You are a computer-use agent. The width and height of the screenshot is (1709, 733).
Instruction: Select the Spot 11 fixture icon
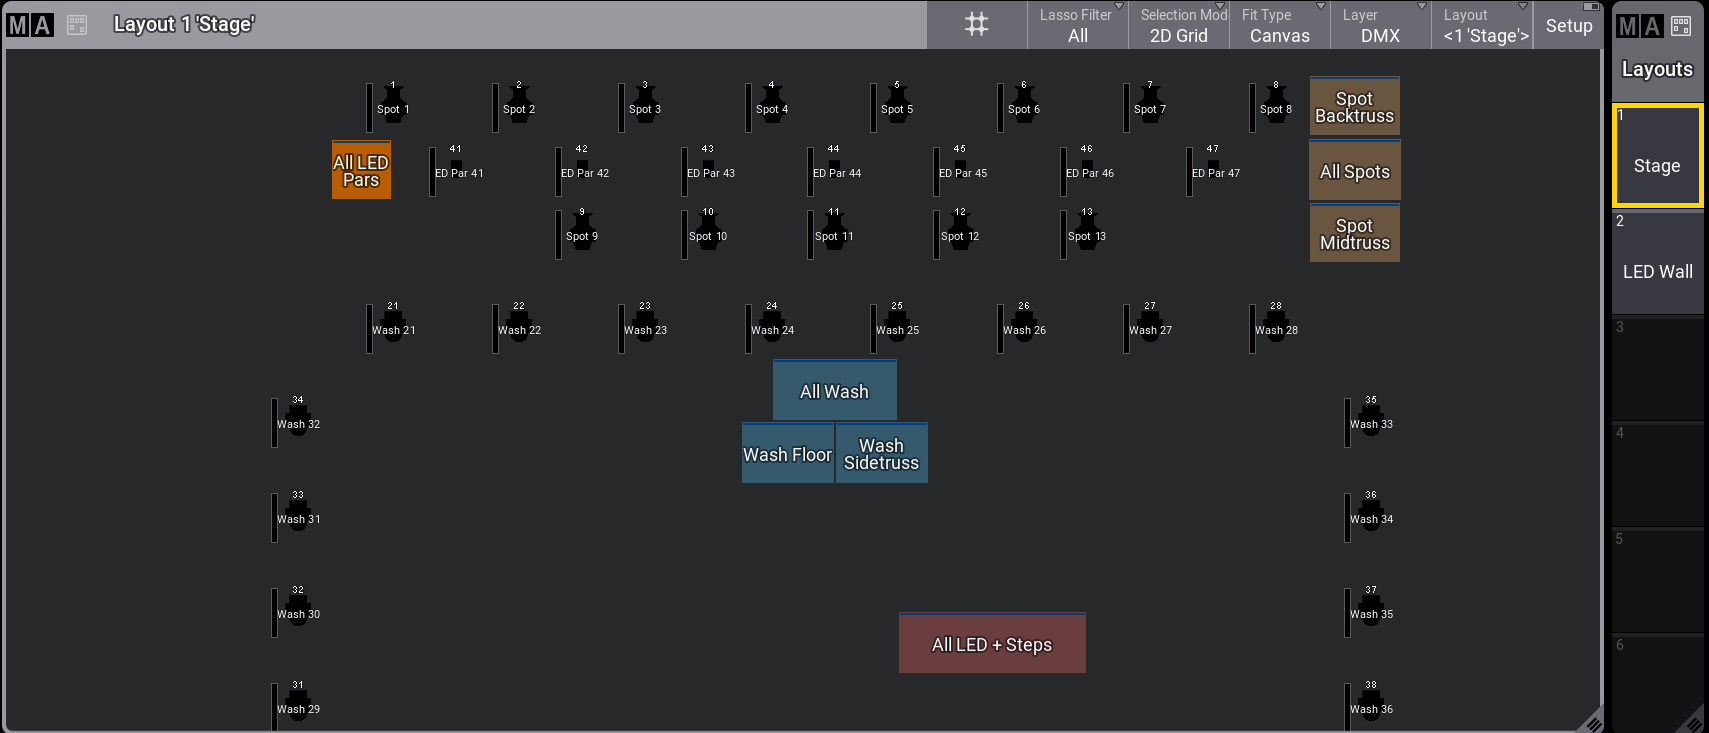click(x=834, y=233)
